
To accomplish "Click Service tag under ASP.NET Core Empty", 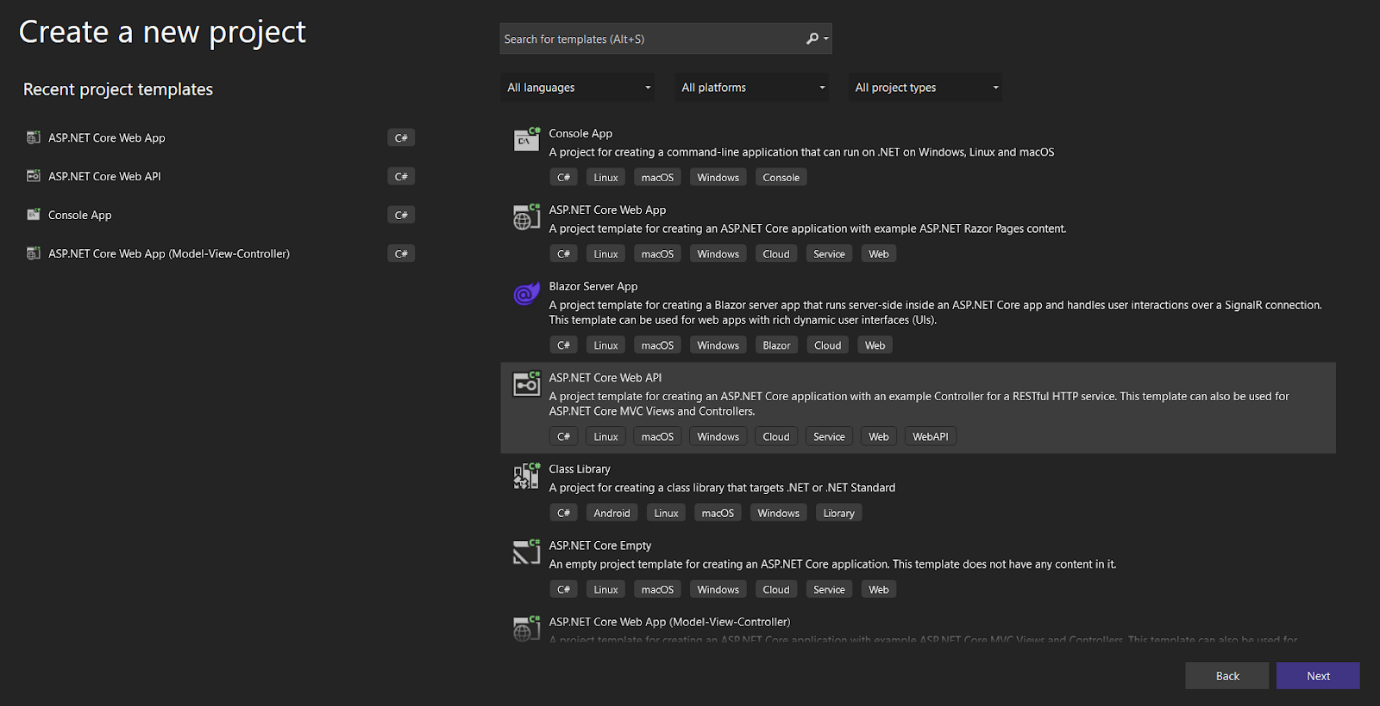I will pyautogui.click(x=829, y=589).
